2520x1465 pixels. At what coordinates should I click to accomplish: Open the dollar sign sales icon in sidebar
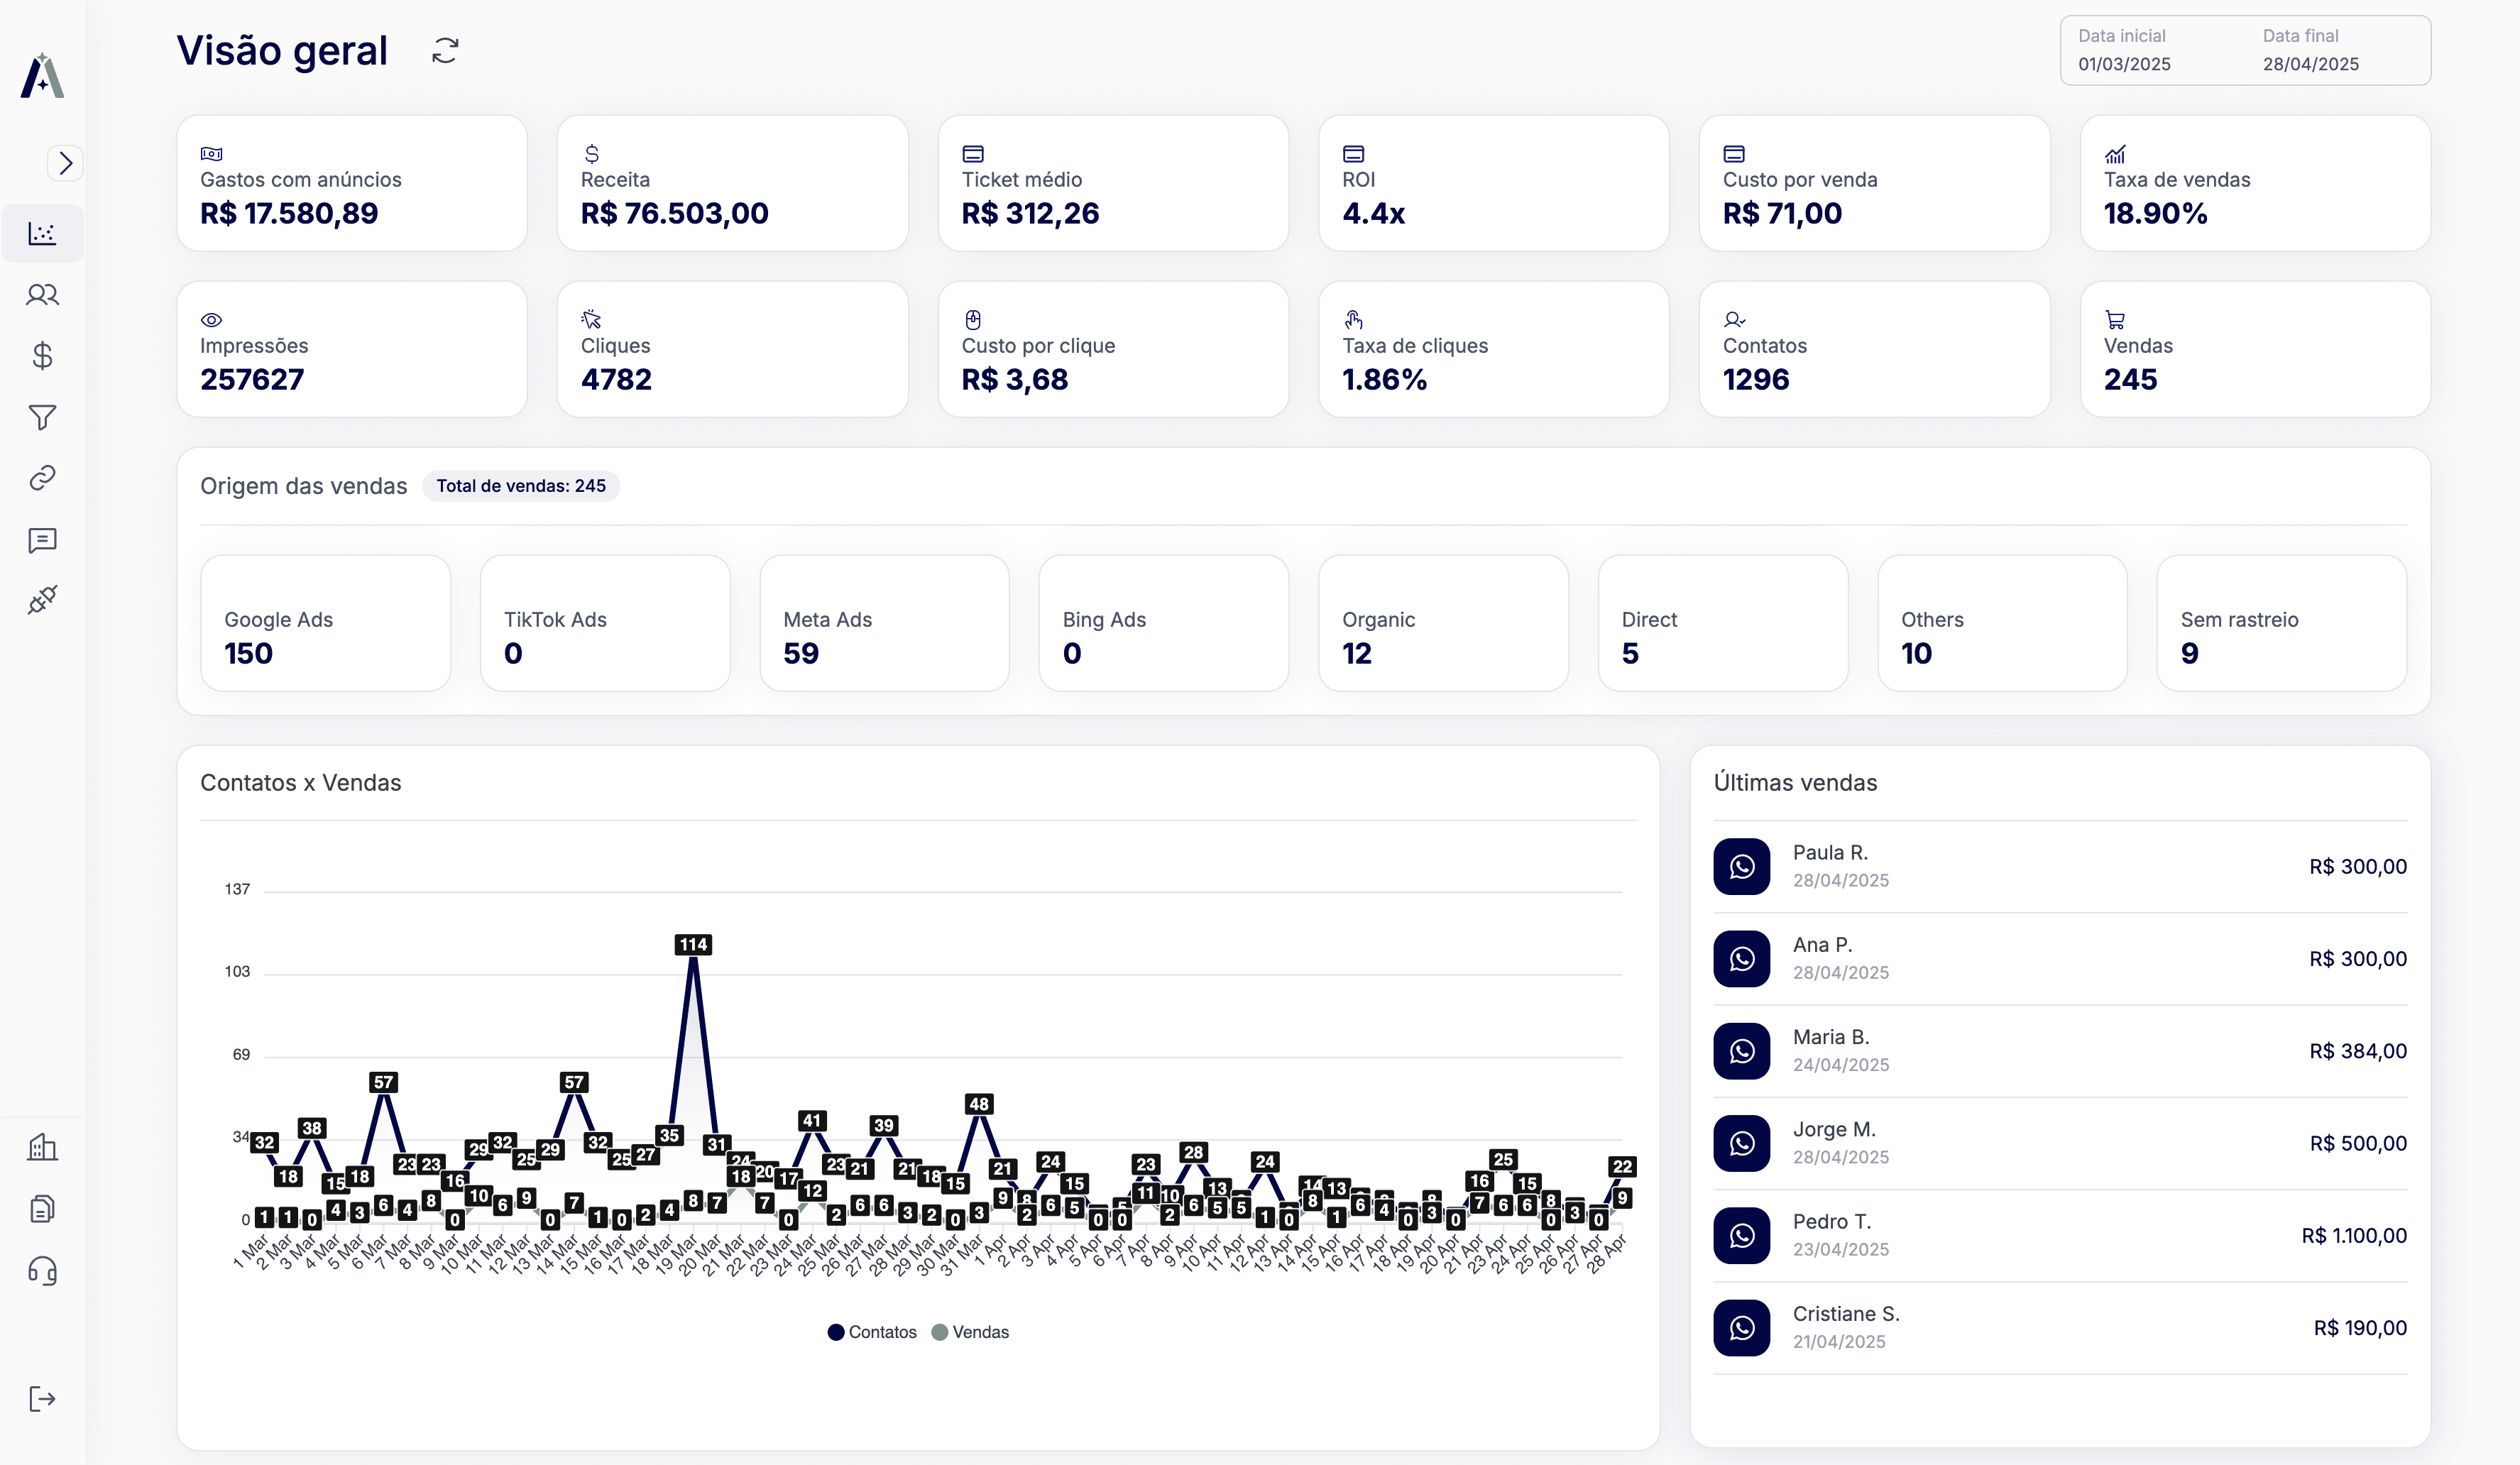[42, 356]
